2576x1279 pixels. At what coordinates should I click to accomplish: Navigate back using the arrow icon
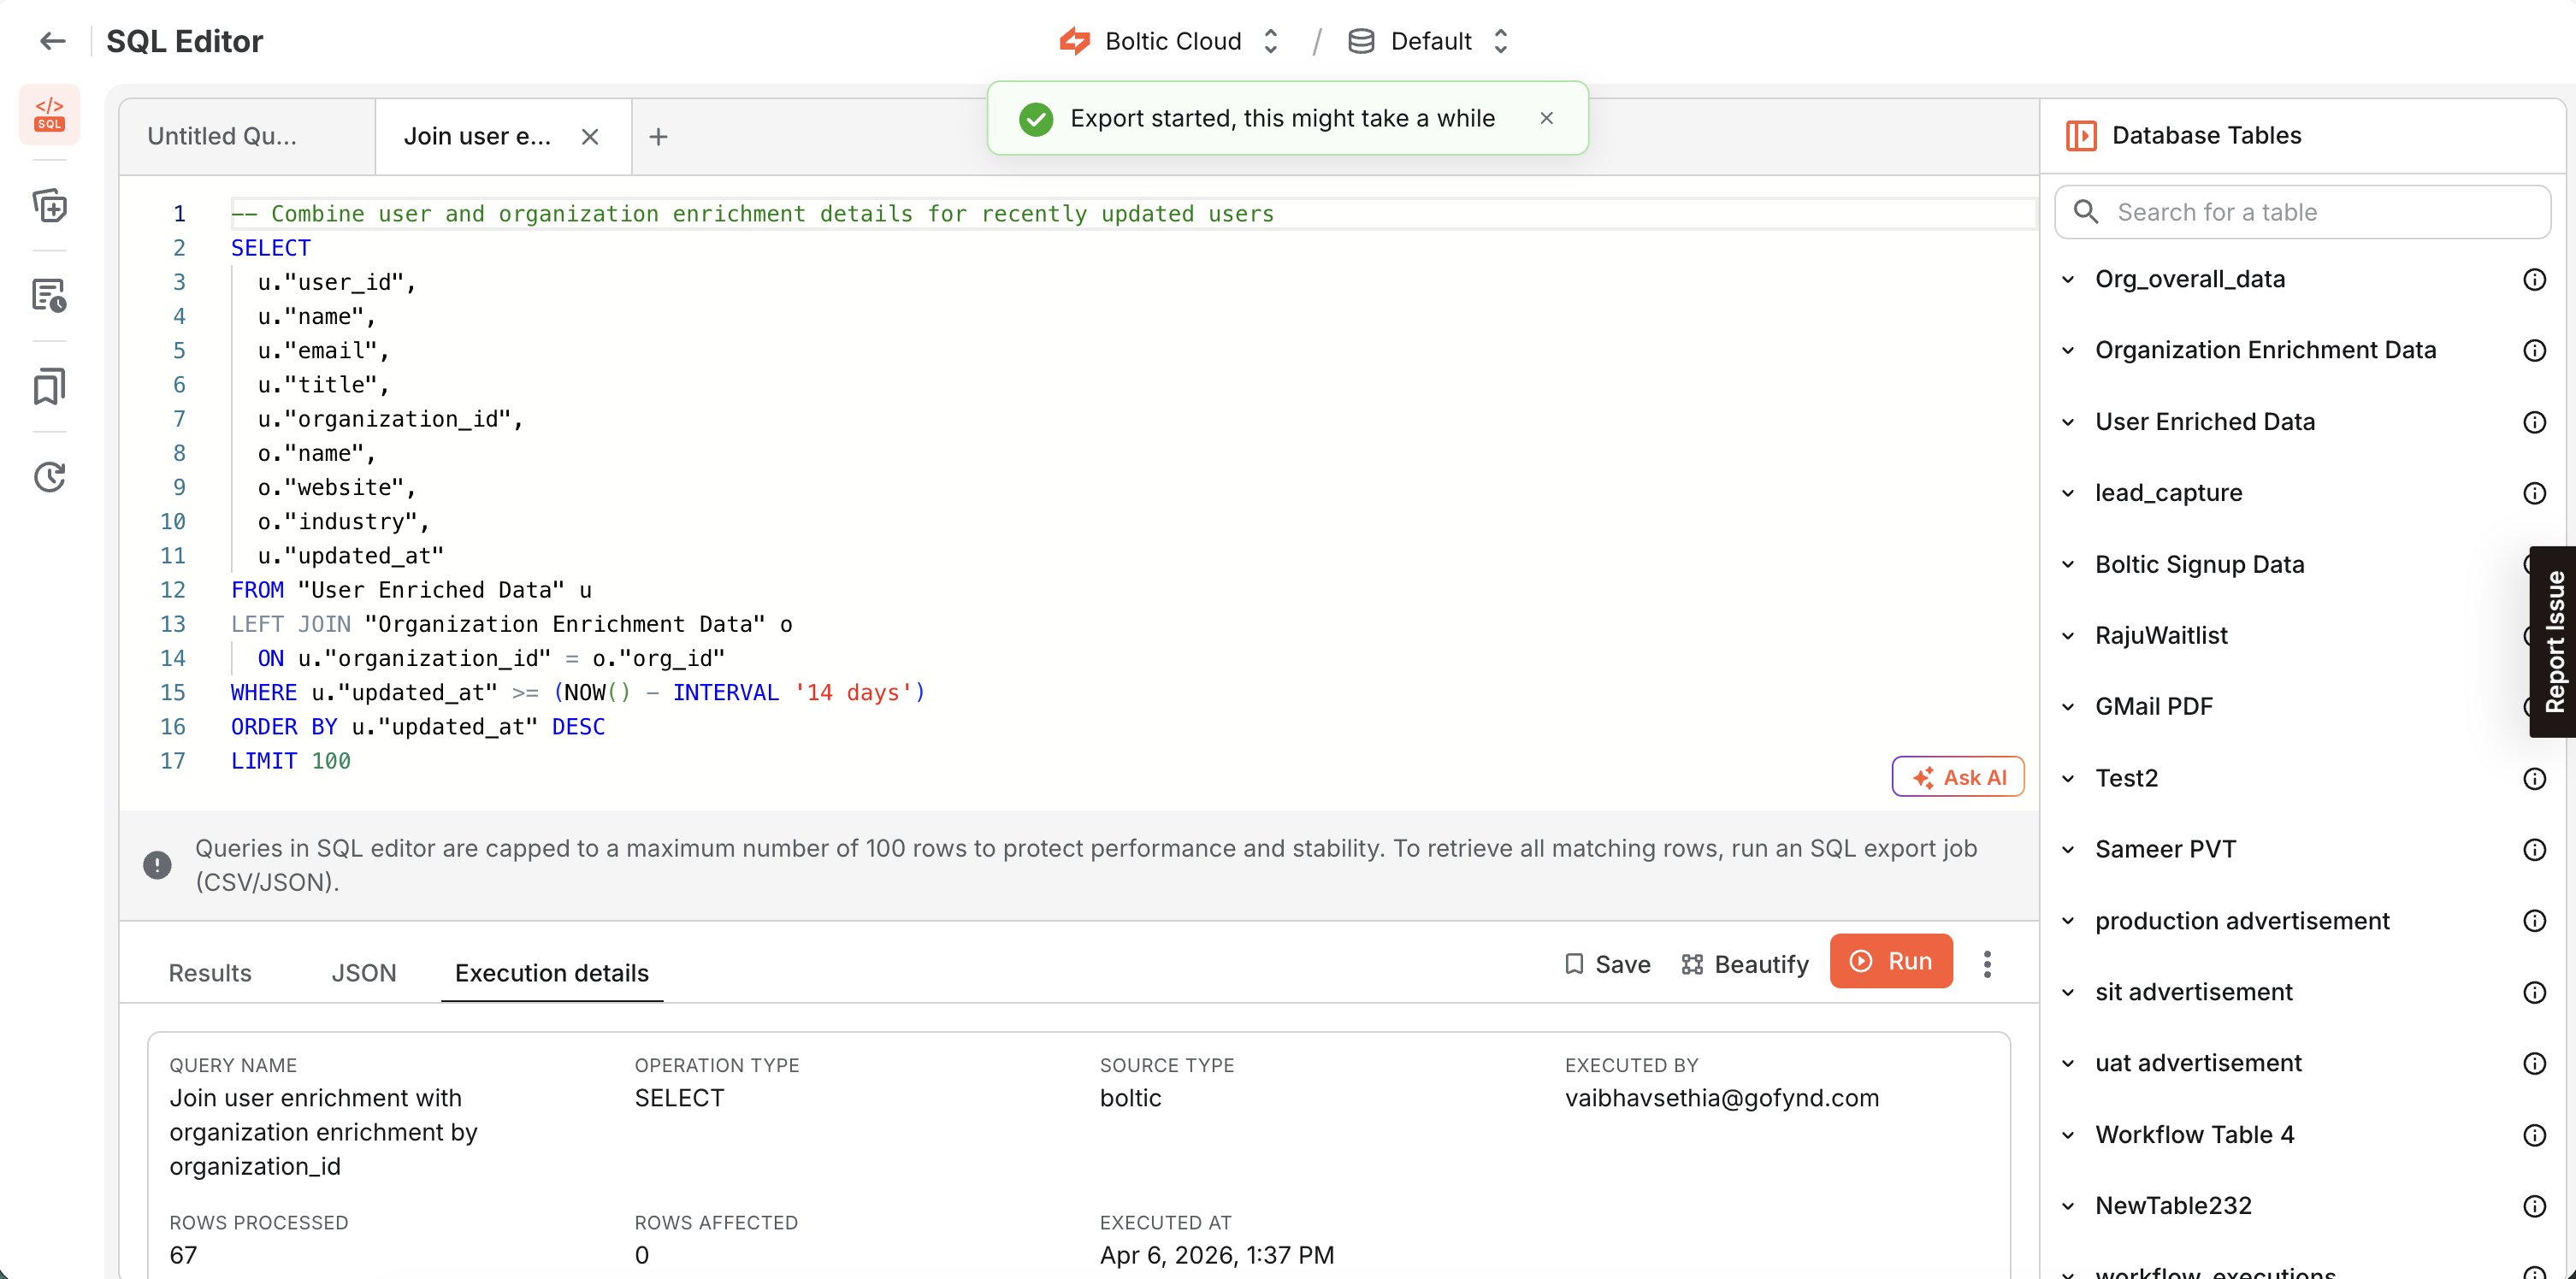(x=52, y=41)
